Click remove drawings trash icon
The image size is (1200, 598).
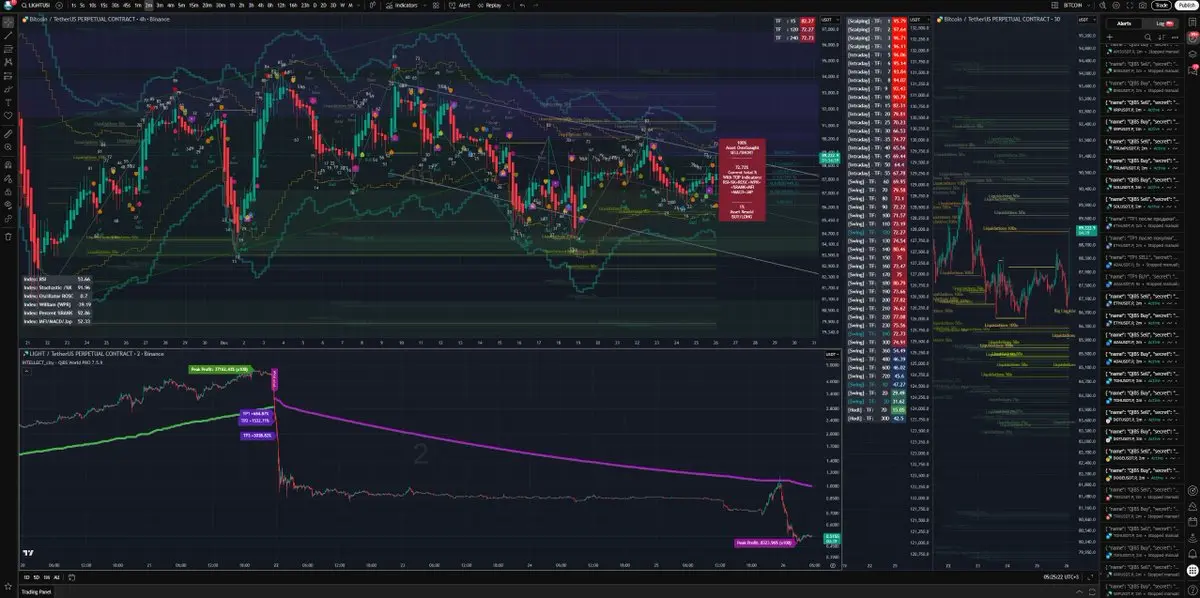tap(8, 237)
